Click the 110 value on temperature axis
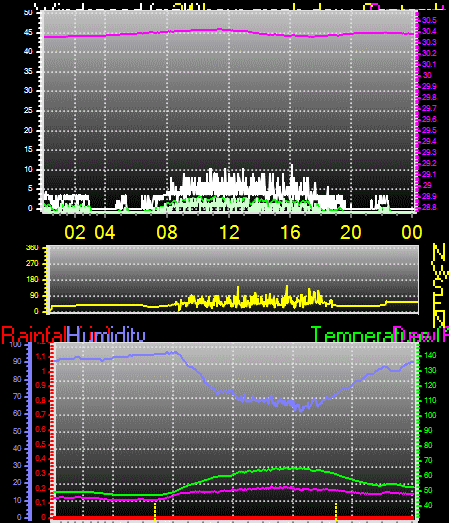The height and width of the screenshot is (523, 449). [430, 400]
